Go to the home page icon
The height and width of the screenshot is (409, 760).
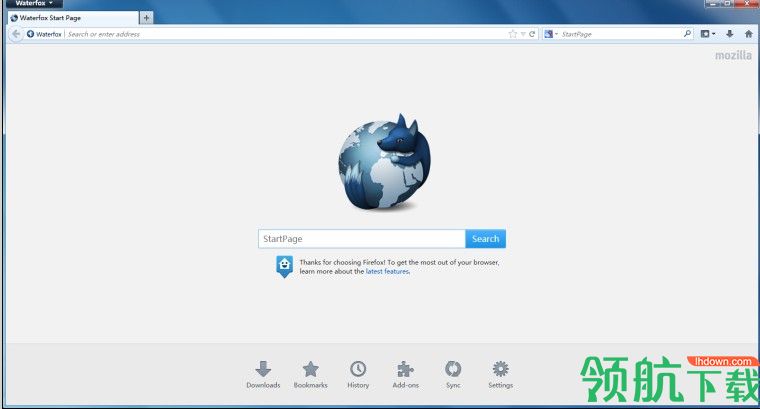point(748,34)
